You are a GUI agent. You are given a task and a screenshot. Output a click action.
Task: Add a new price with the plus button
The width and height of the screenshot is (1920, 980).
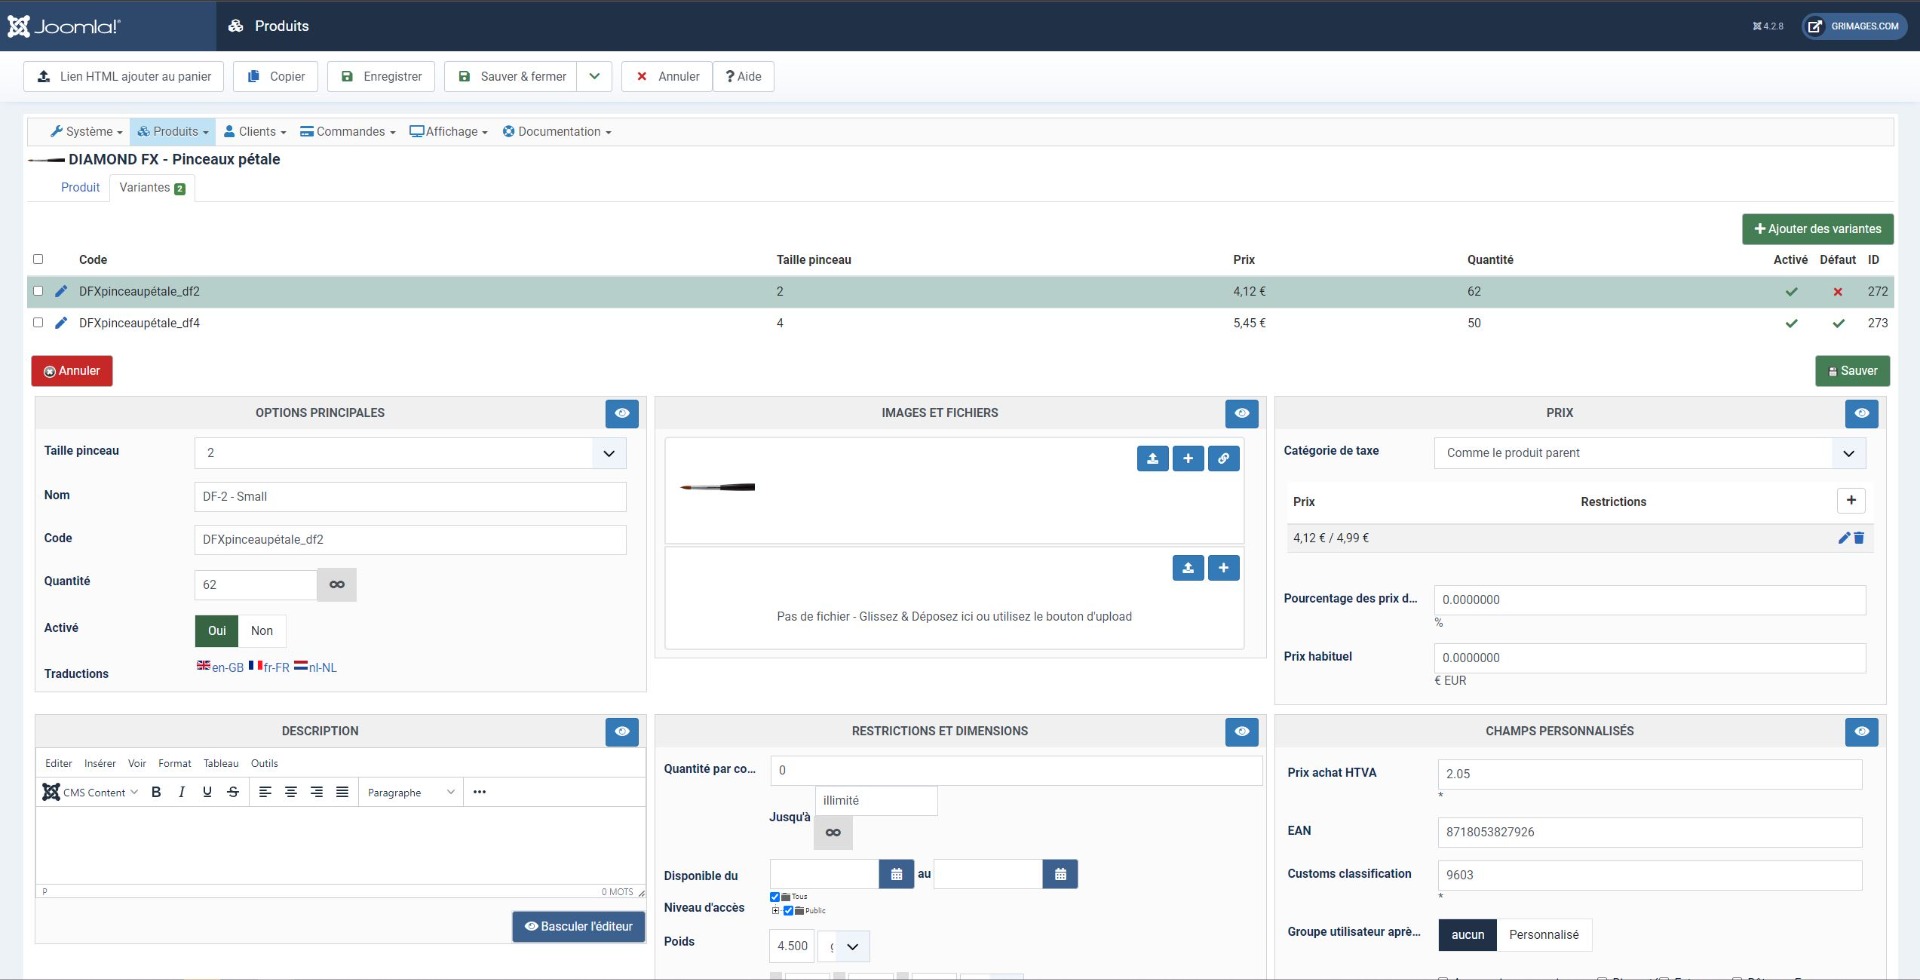[x=1851, y=501]
